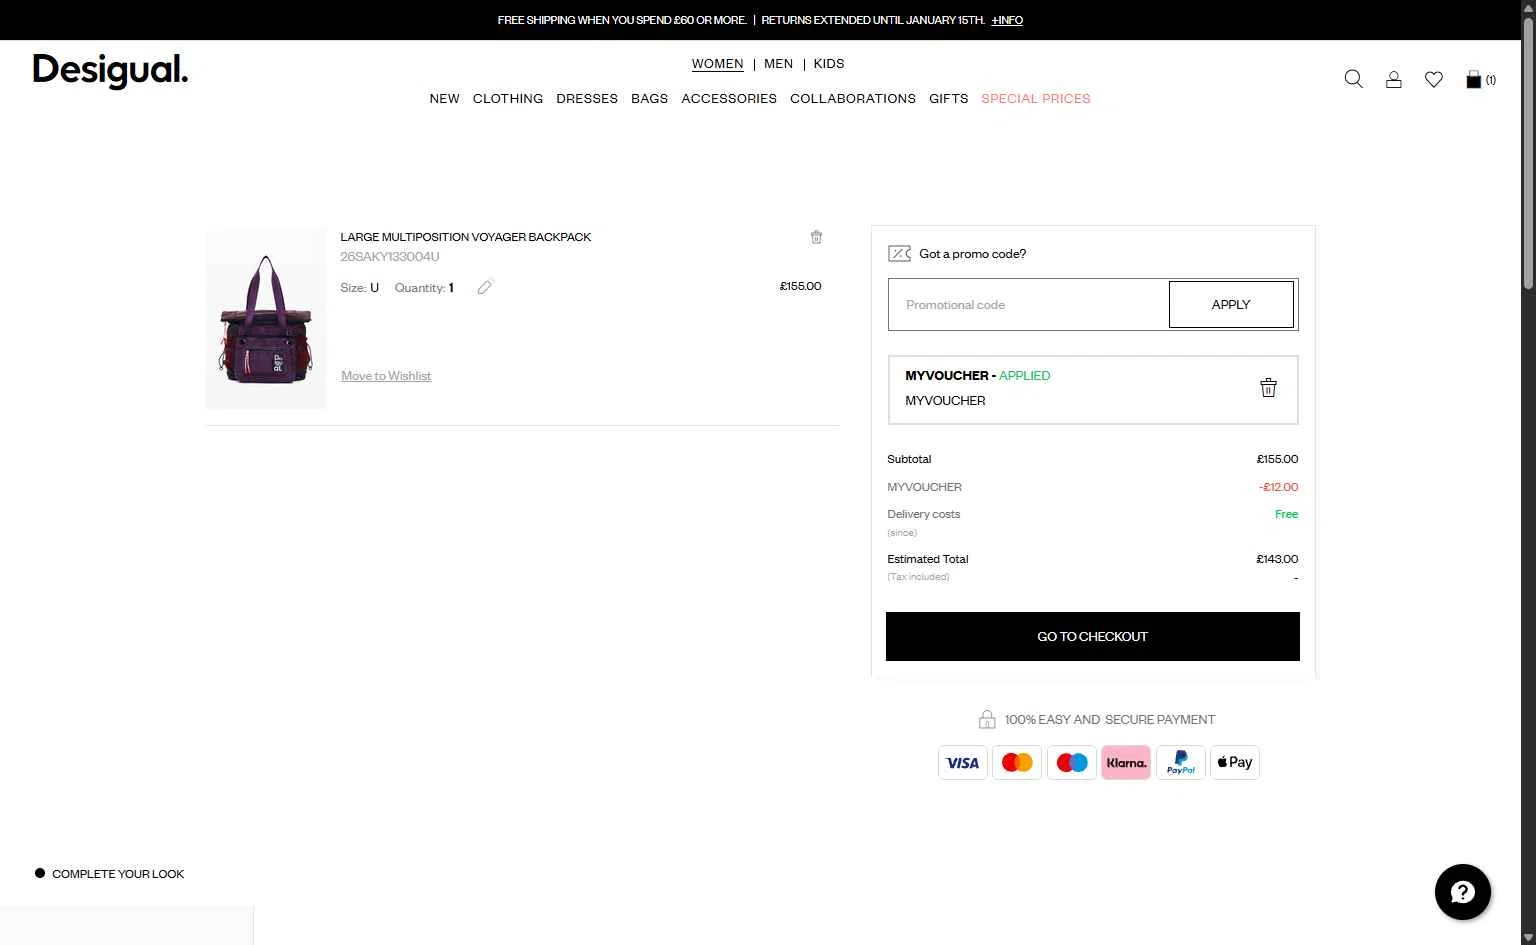Select the KIDS section

829,64
